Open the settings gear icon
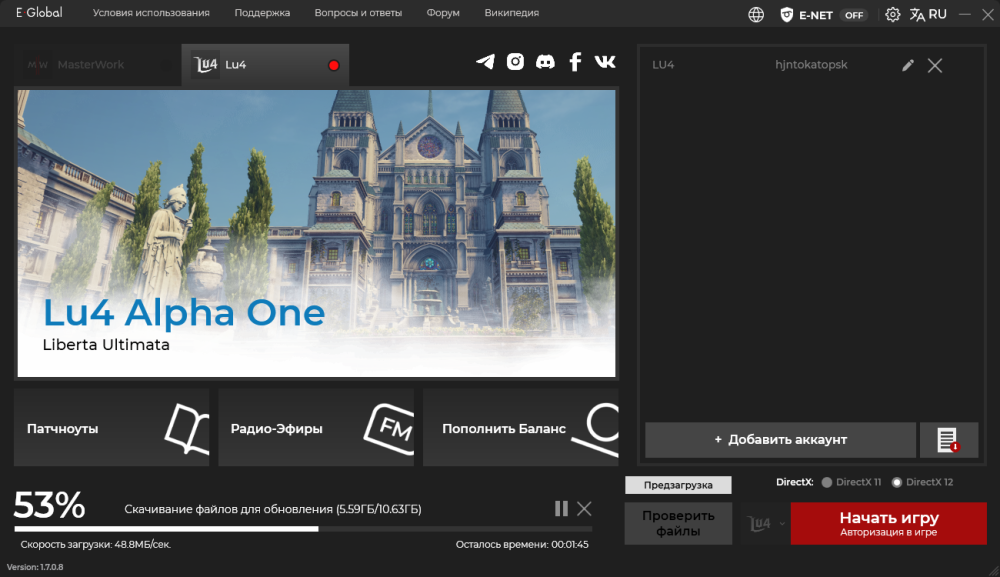 click(x=892, y=14)
